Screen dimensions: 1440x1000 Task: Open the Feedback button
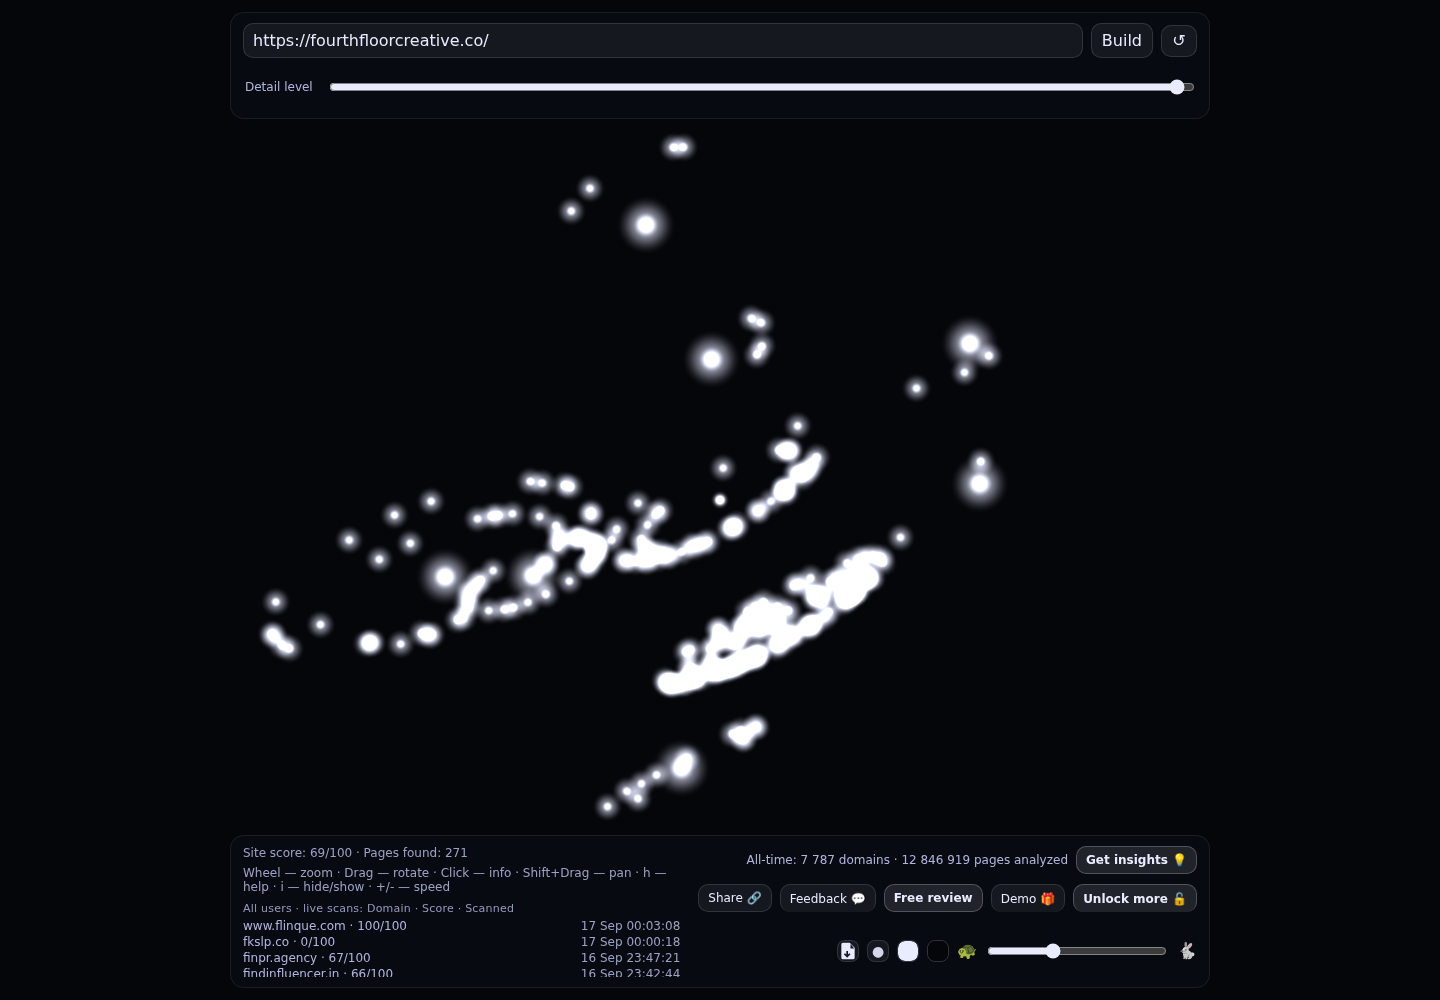pos(828,898)
